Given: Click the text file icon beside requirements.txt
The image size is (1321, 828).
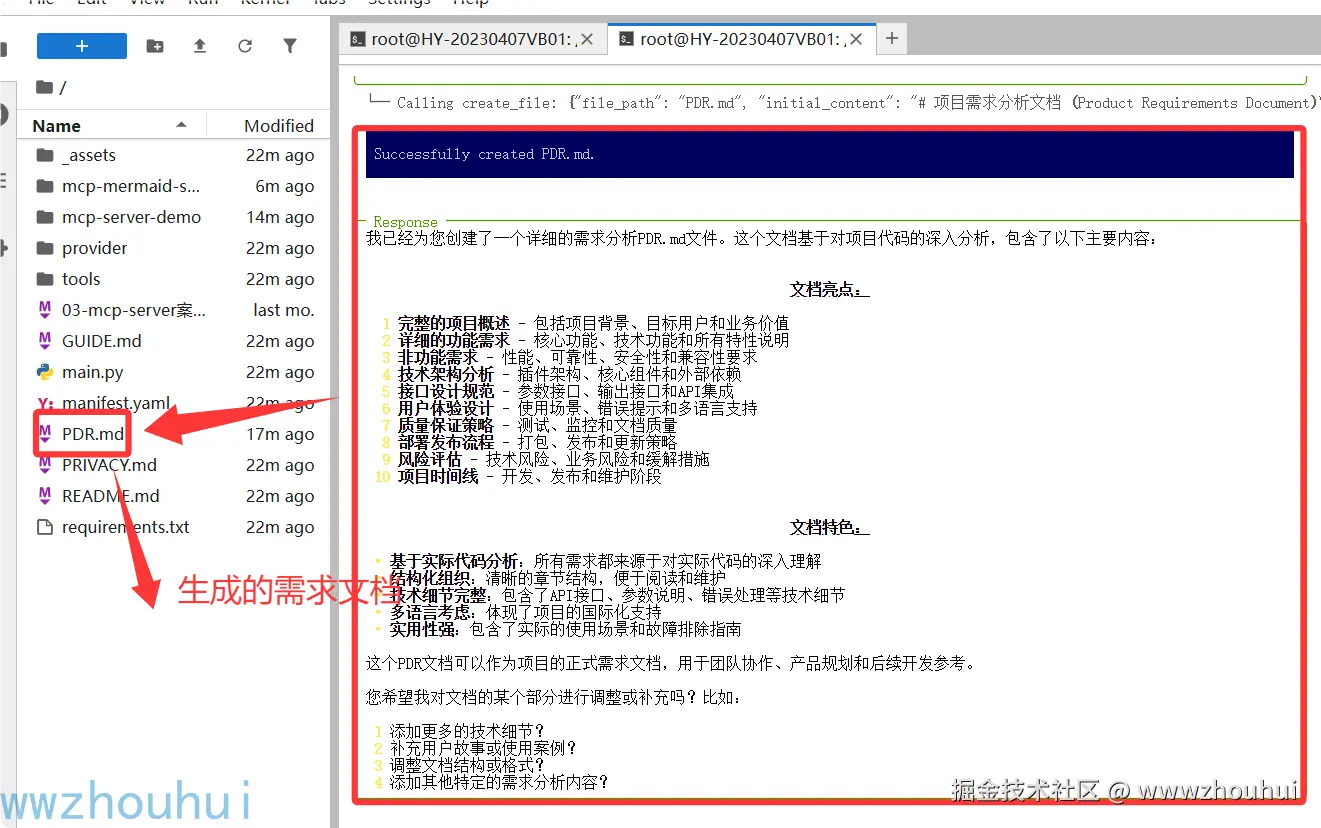Looking at the screenshot, I should 44,527.
